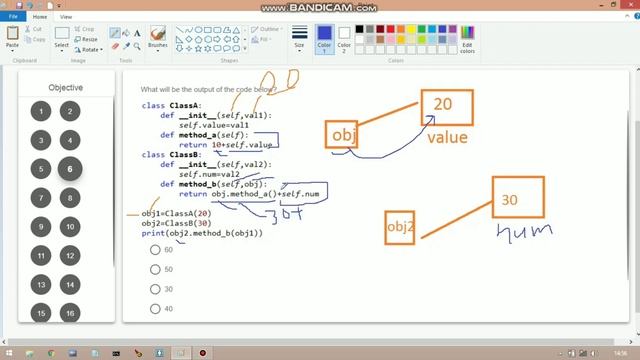Select the radio button for answer 50
Viewport: 640px width, 360px height.
tap(155, 269)
